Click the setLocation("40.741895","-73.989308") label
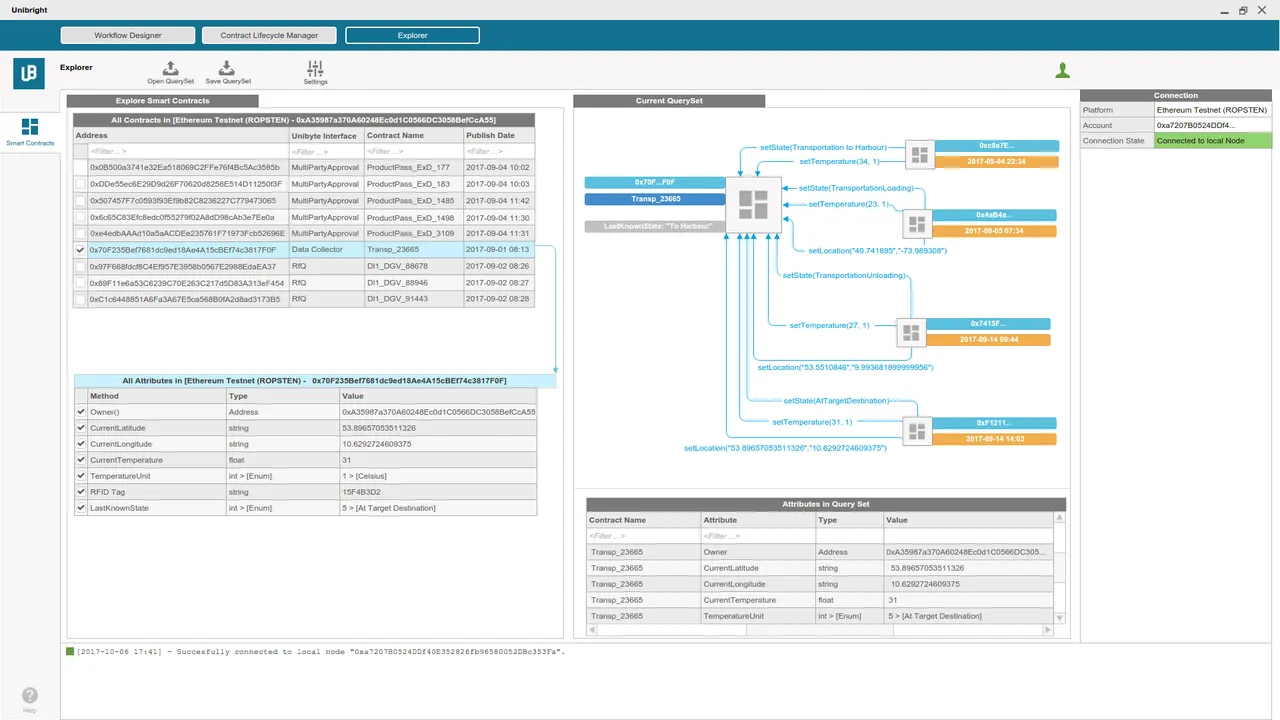Viewport: 1280px width, 720px height. (x=877, y=251)
